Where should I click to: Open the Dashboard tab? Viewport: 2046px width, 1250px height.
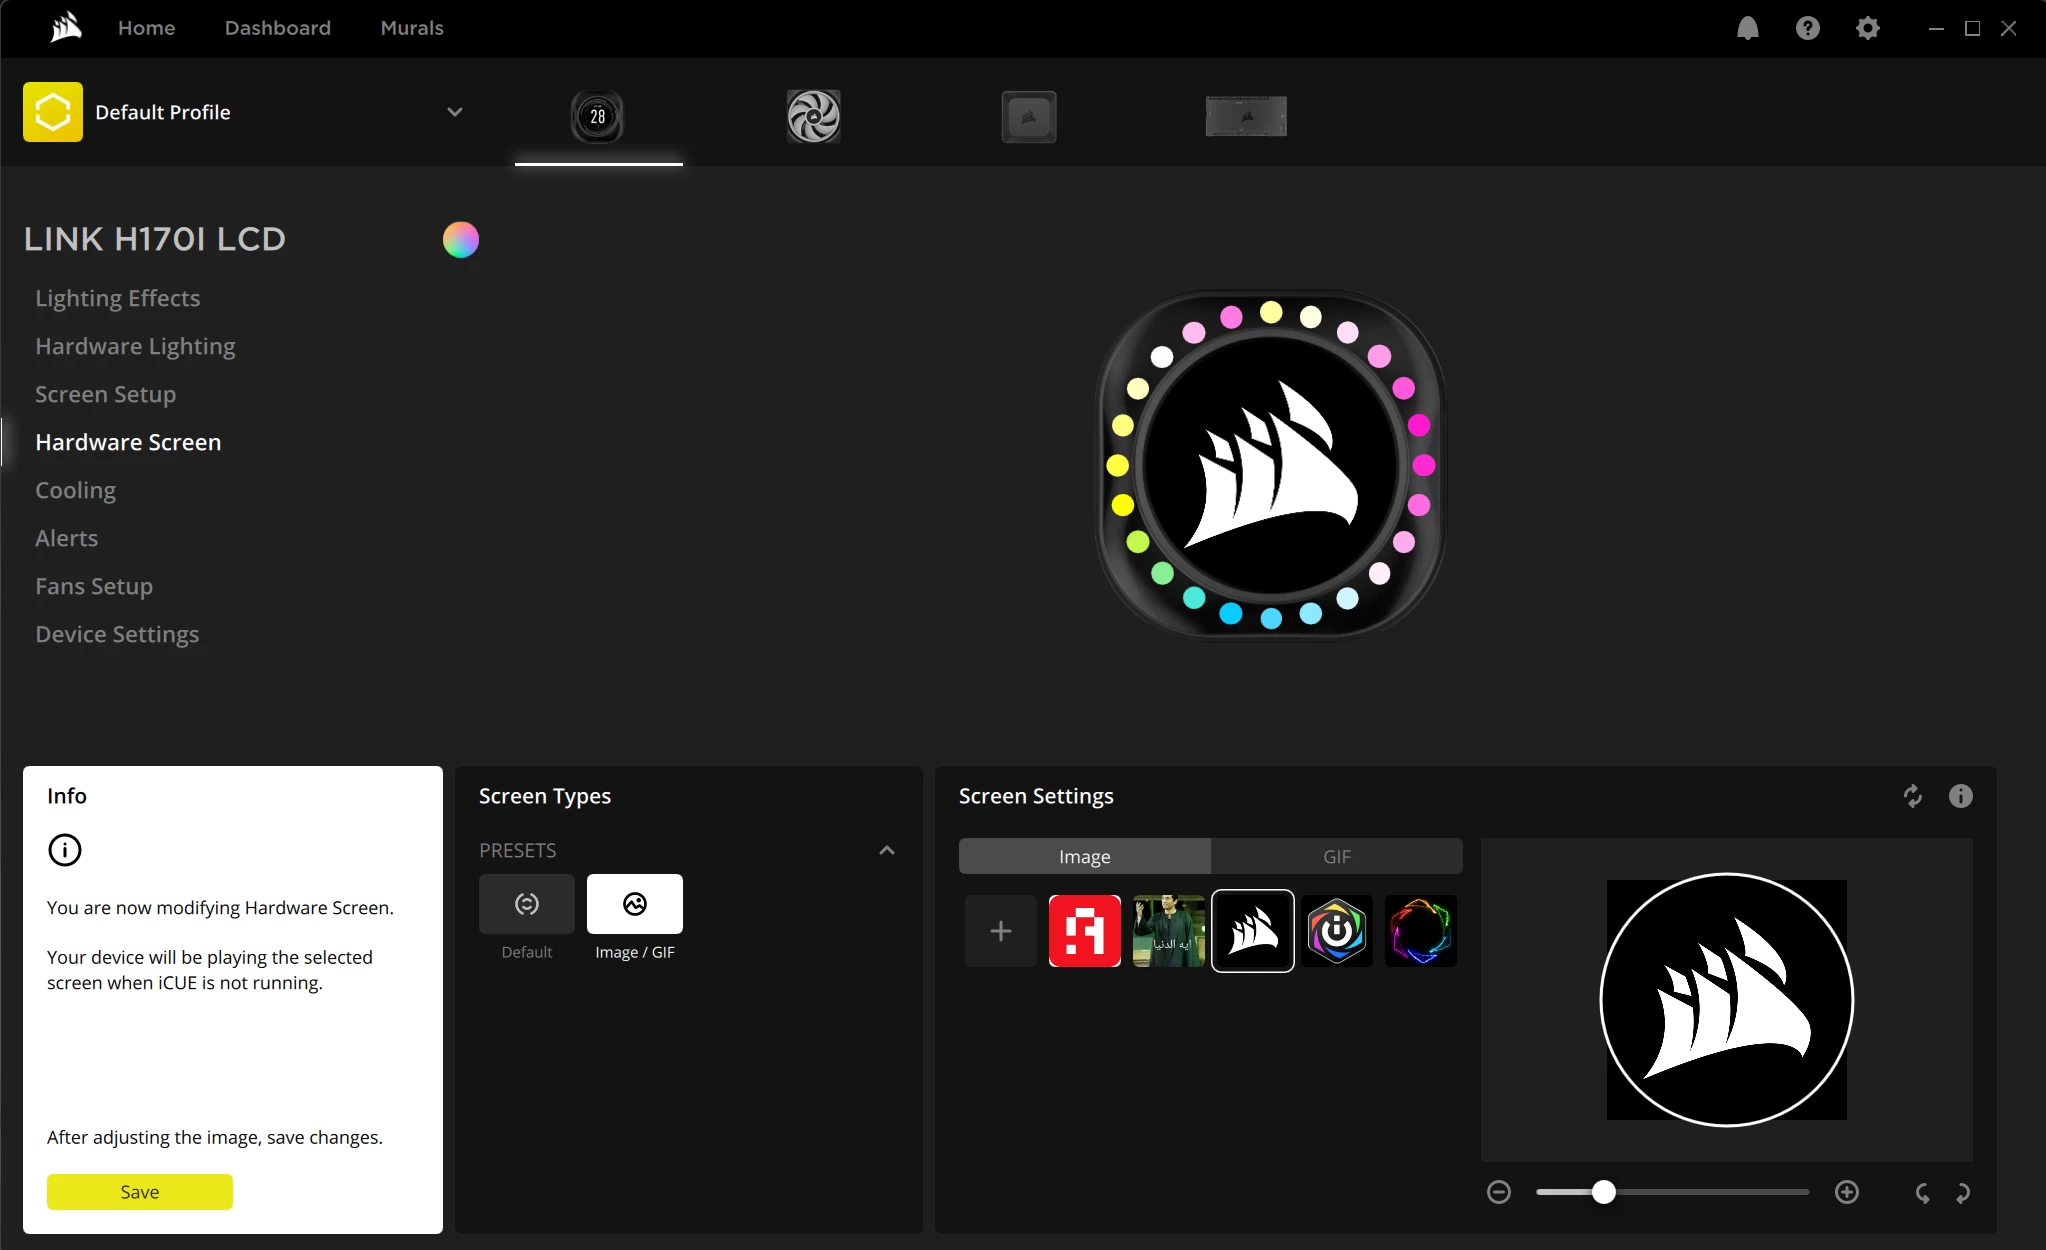click(x=277, y=28)
